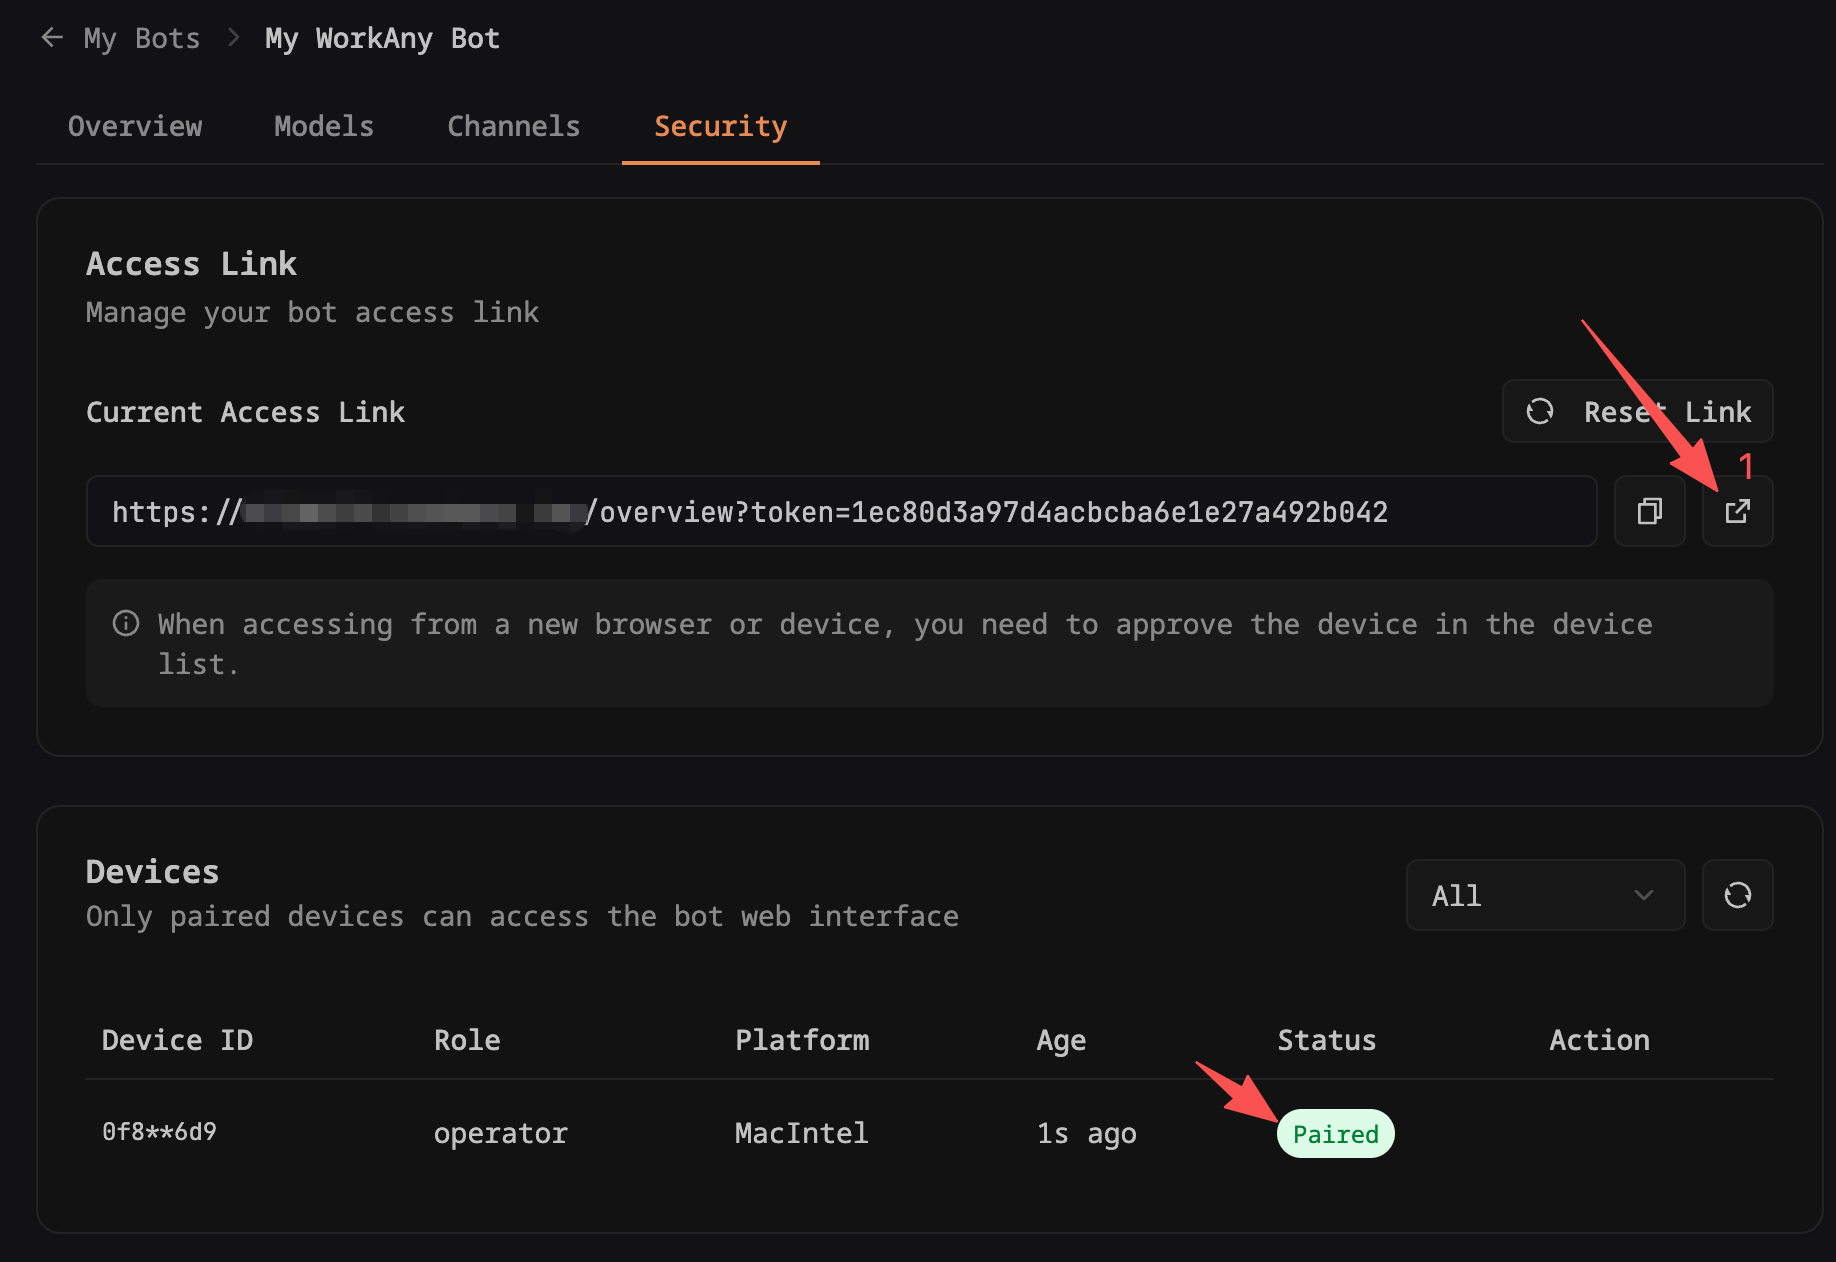Go back using the left arrow icon
The image size is (1836, 1262).
[52, 38]
